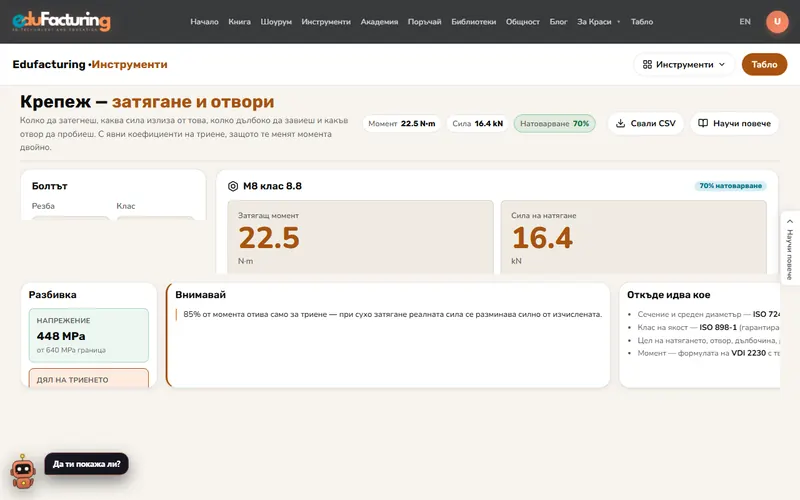
Task: Click the Откъде идва кое heading
Action: 668,295
